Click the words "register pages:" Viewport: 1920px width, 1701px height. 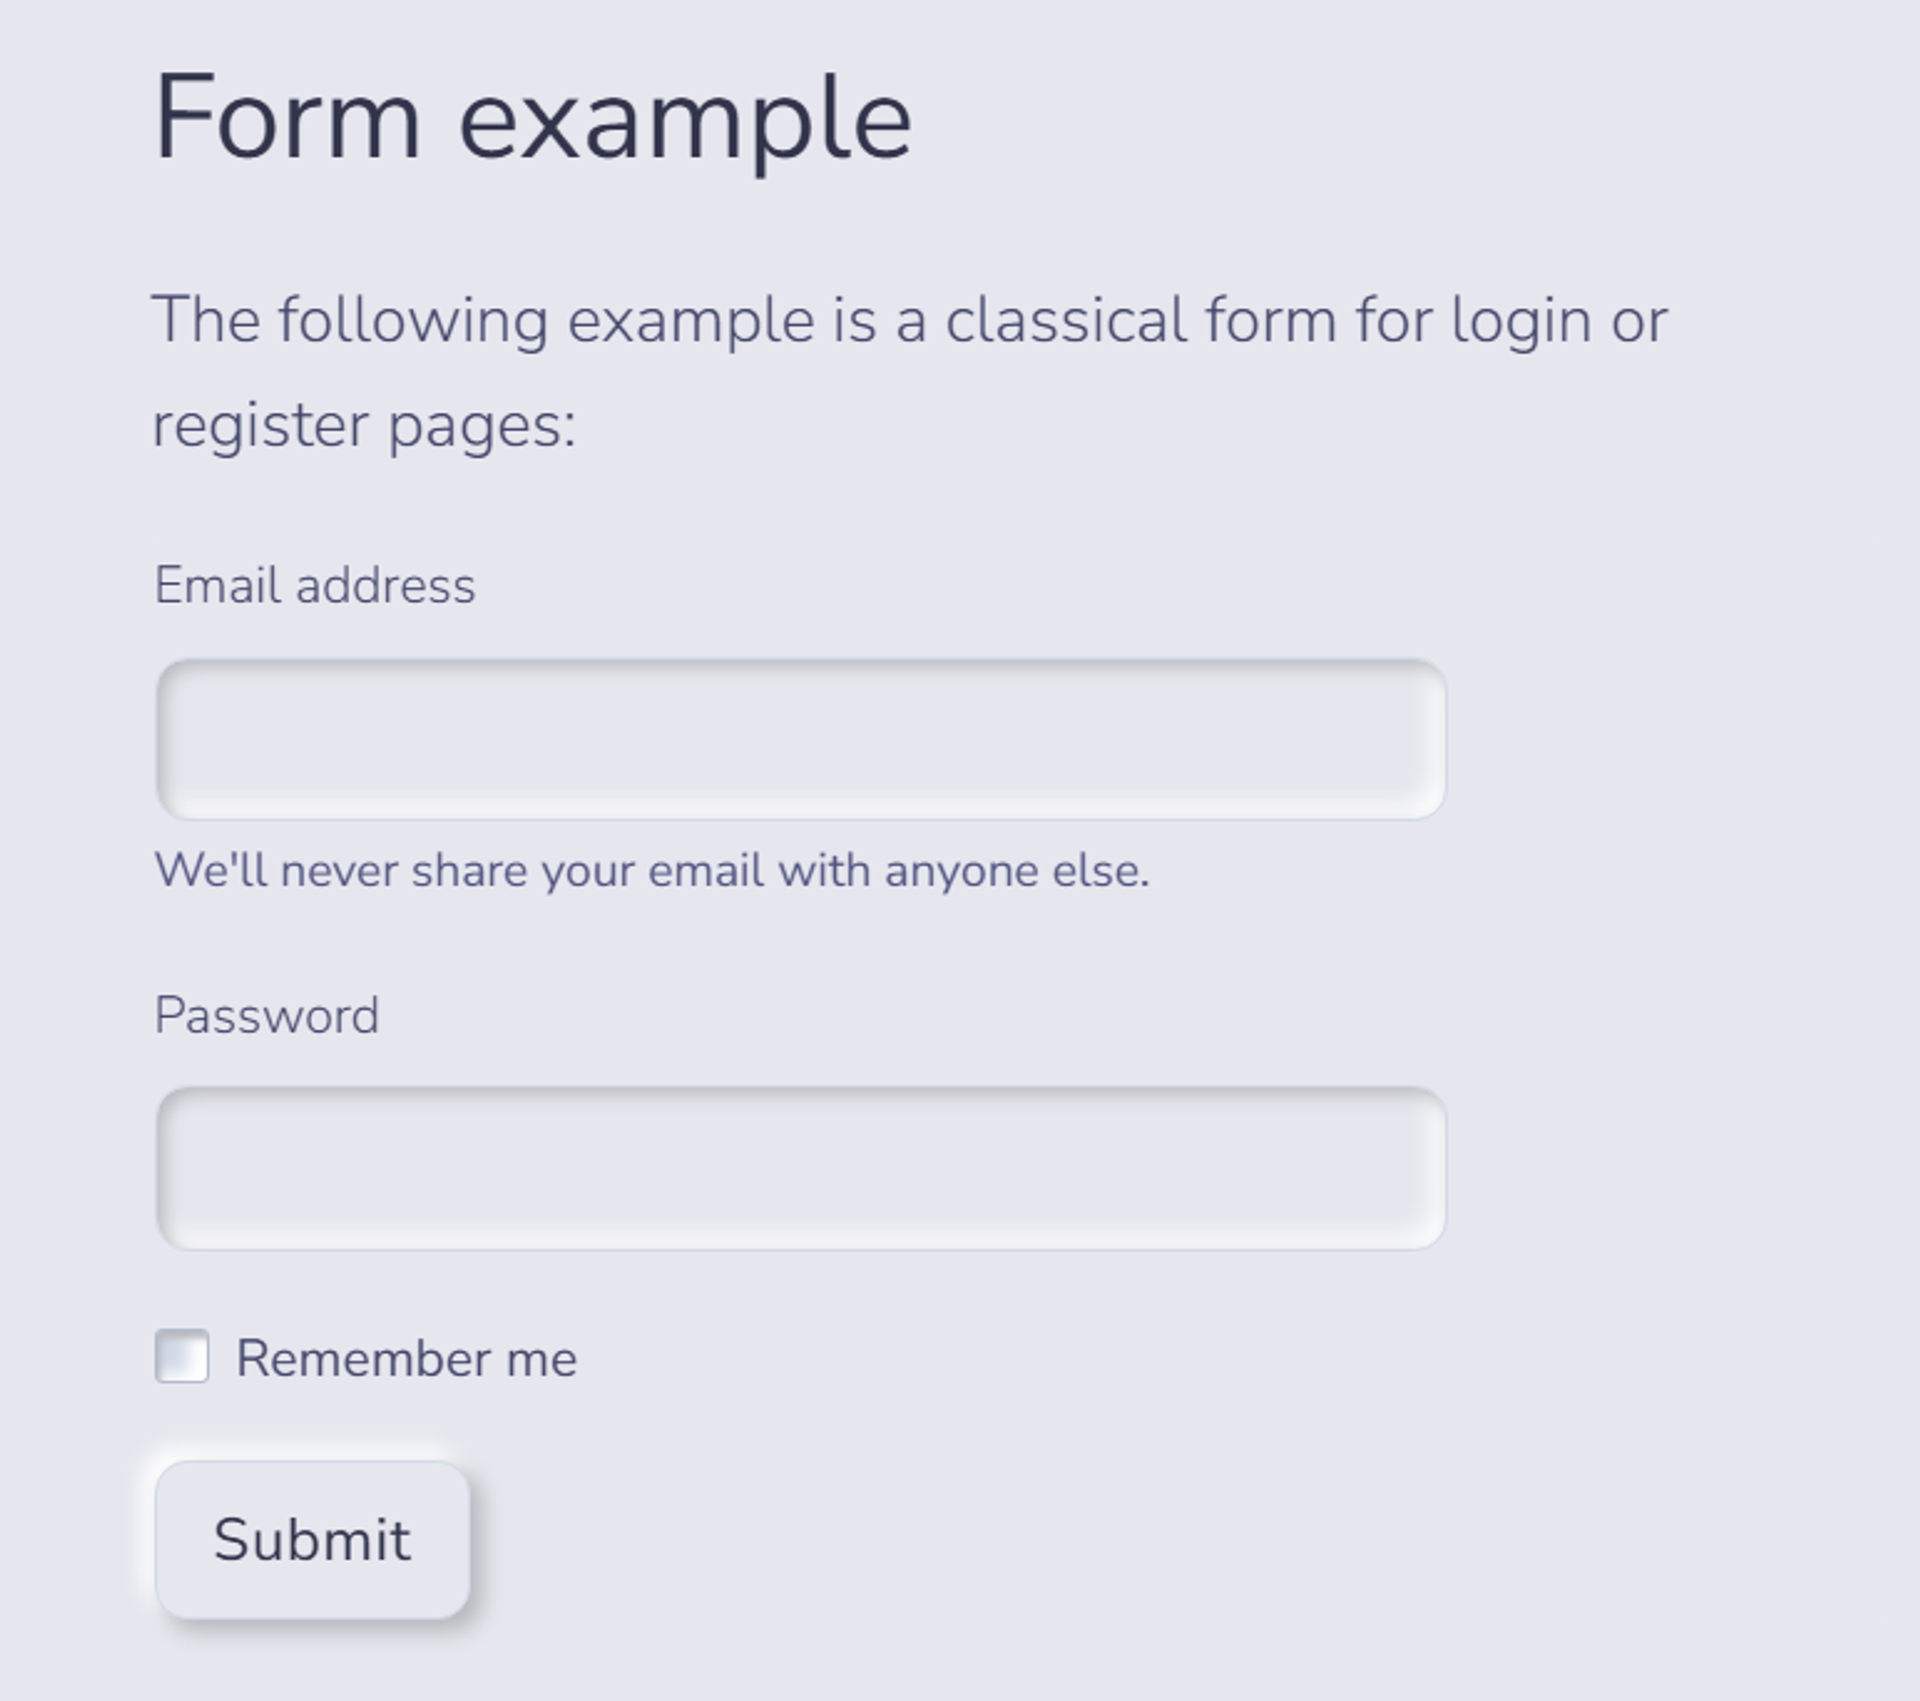coord(364,426)
